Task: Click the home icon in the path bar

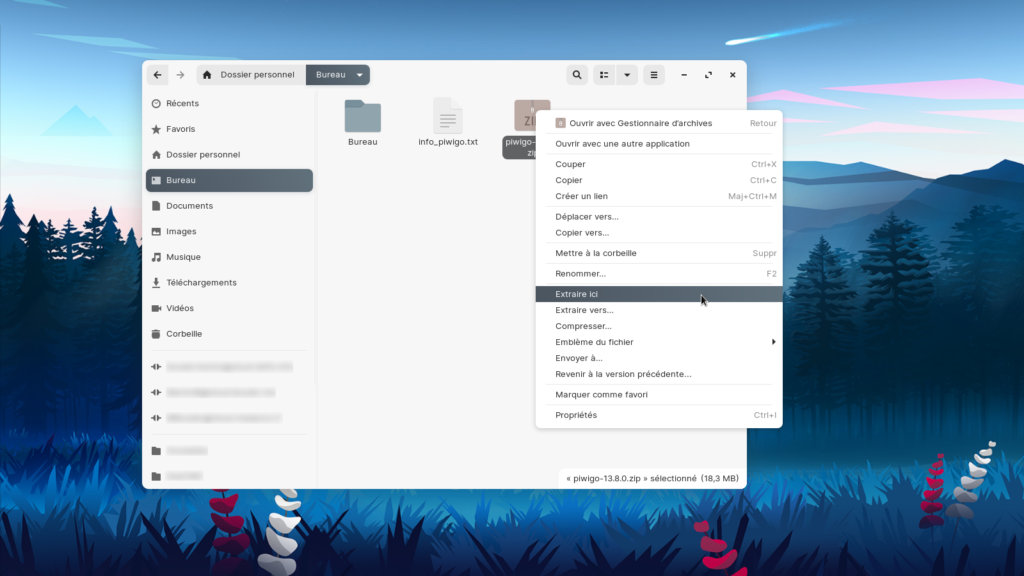Action: coord(207,75)
